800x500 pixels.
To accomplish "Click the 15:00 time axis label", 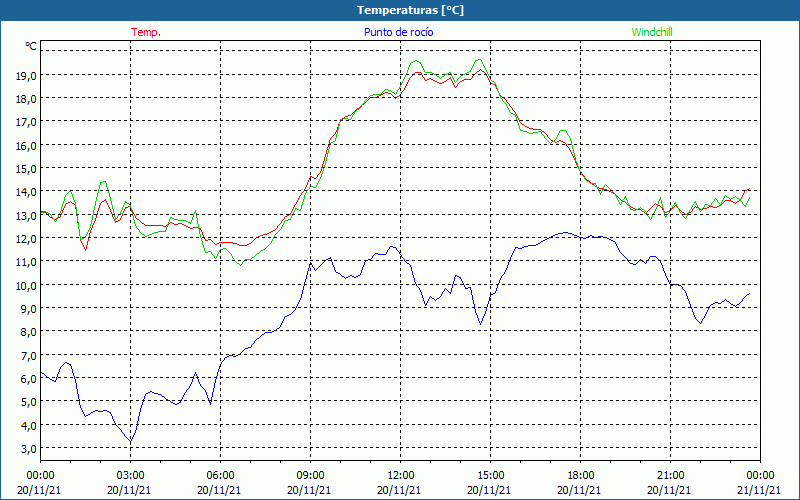I will 490,476.
